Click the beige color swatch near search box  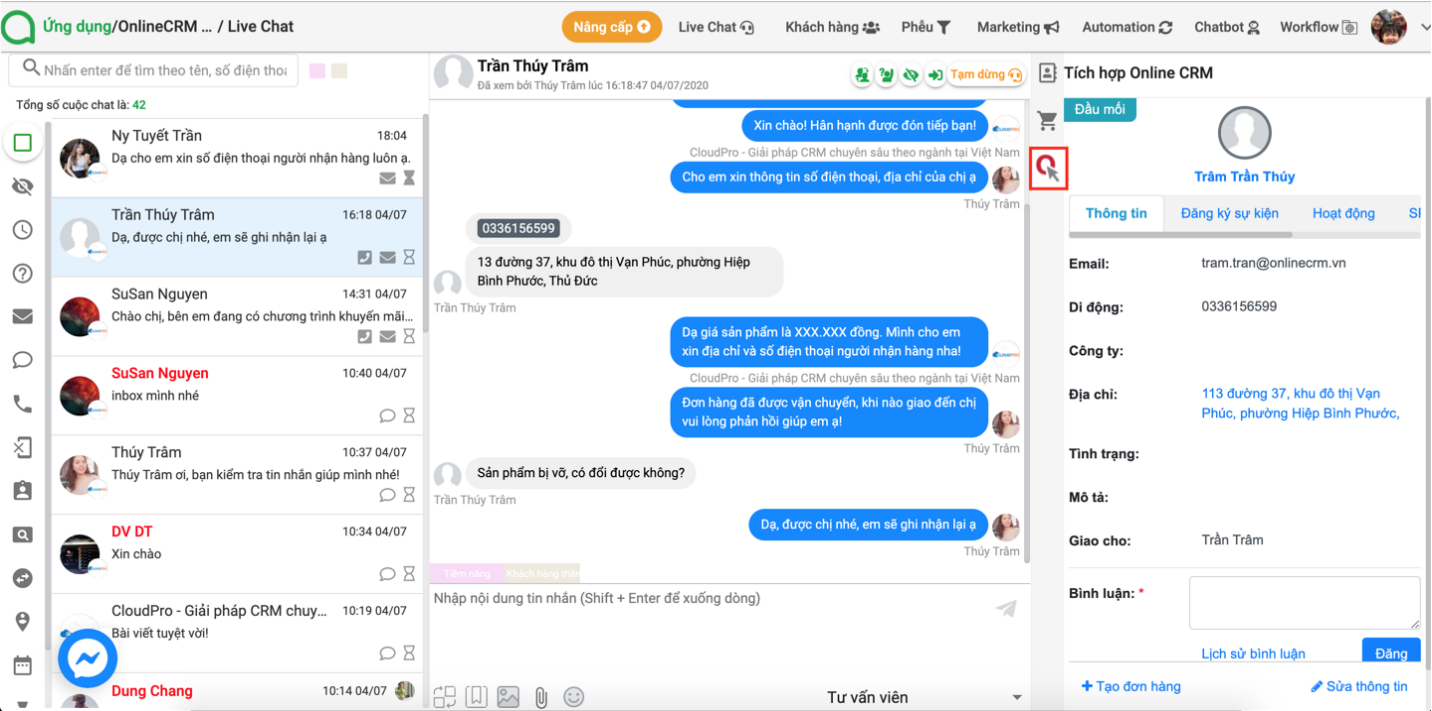pyautogui.click(x=339, y=71)
